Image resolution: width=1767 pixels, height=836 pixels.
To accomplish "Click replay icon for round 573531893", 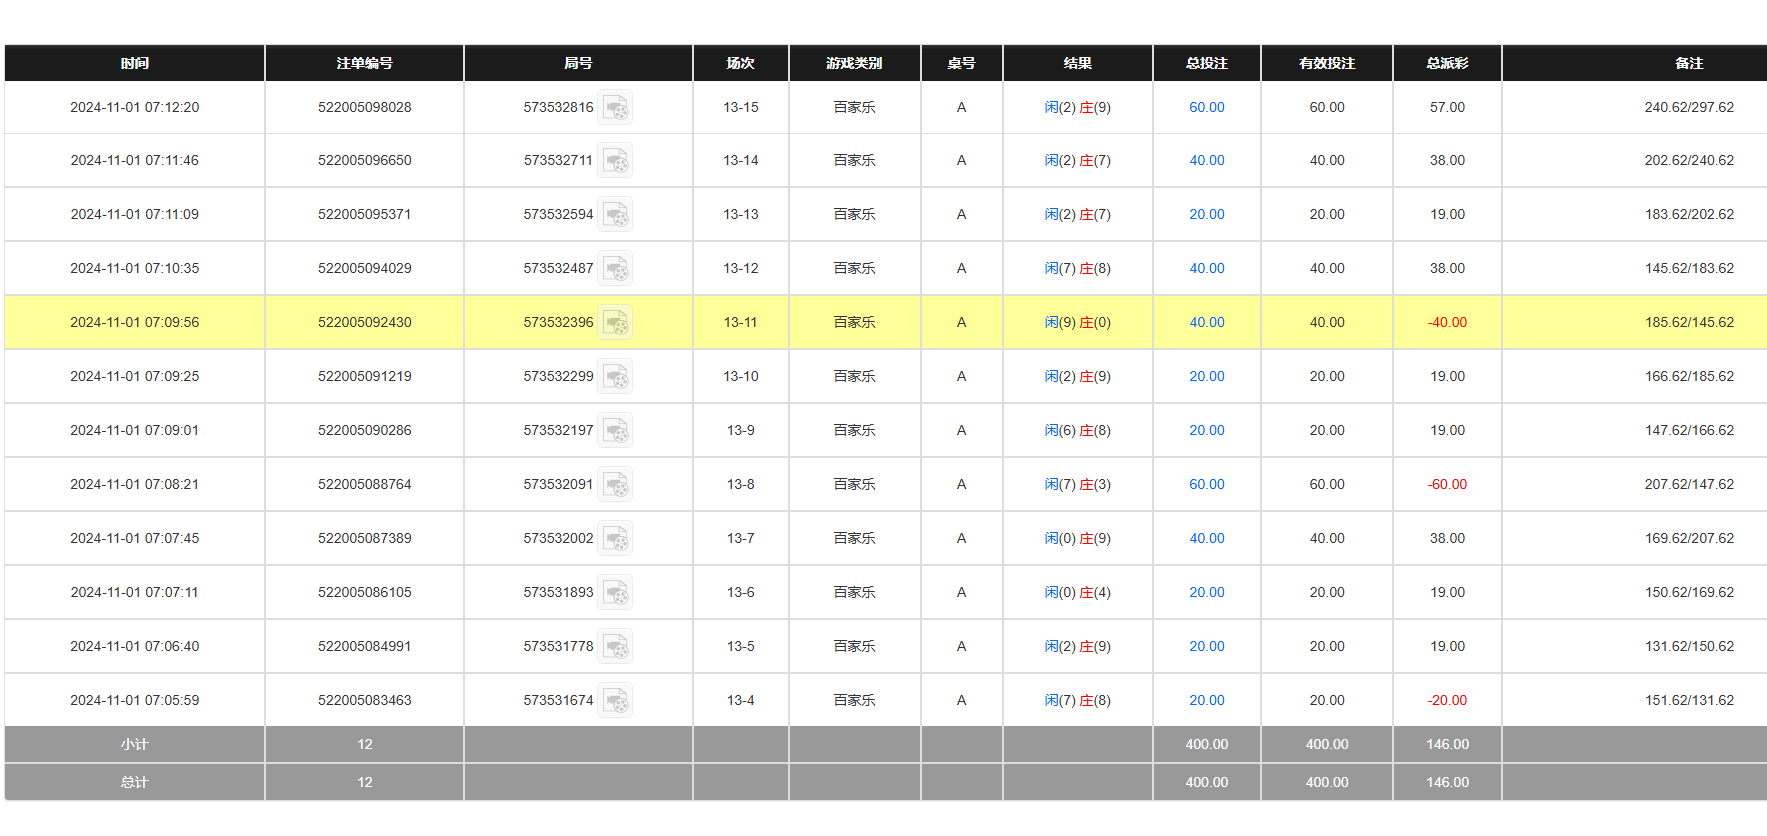I will tap(615, 593).
